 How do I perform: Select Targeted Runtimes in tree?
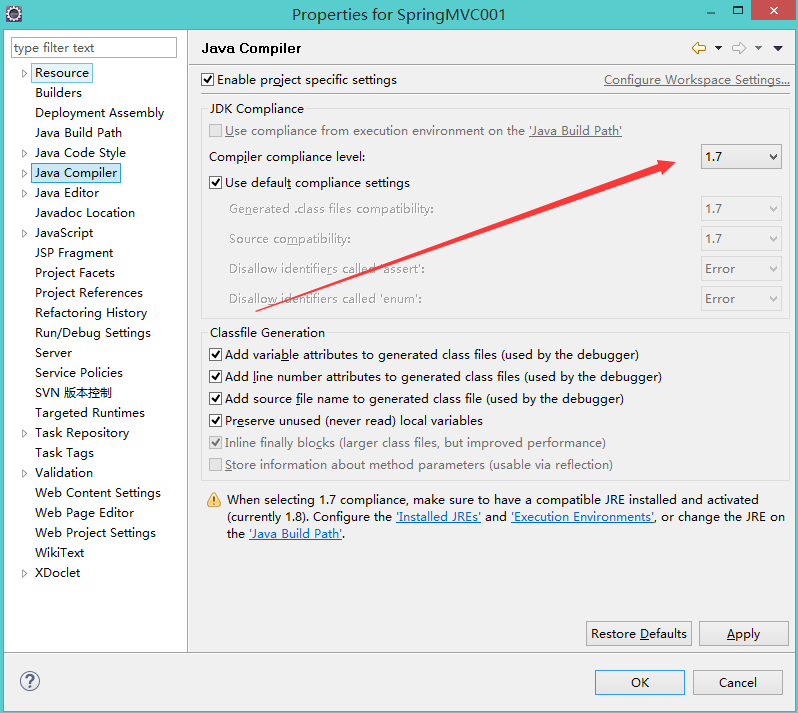pos(90,413)
